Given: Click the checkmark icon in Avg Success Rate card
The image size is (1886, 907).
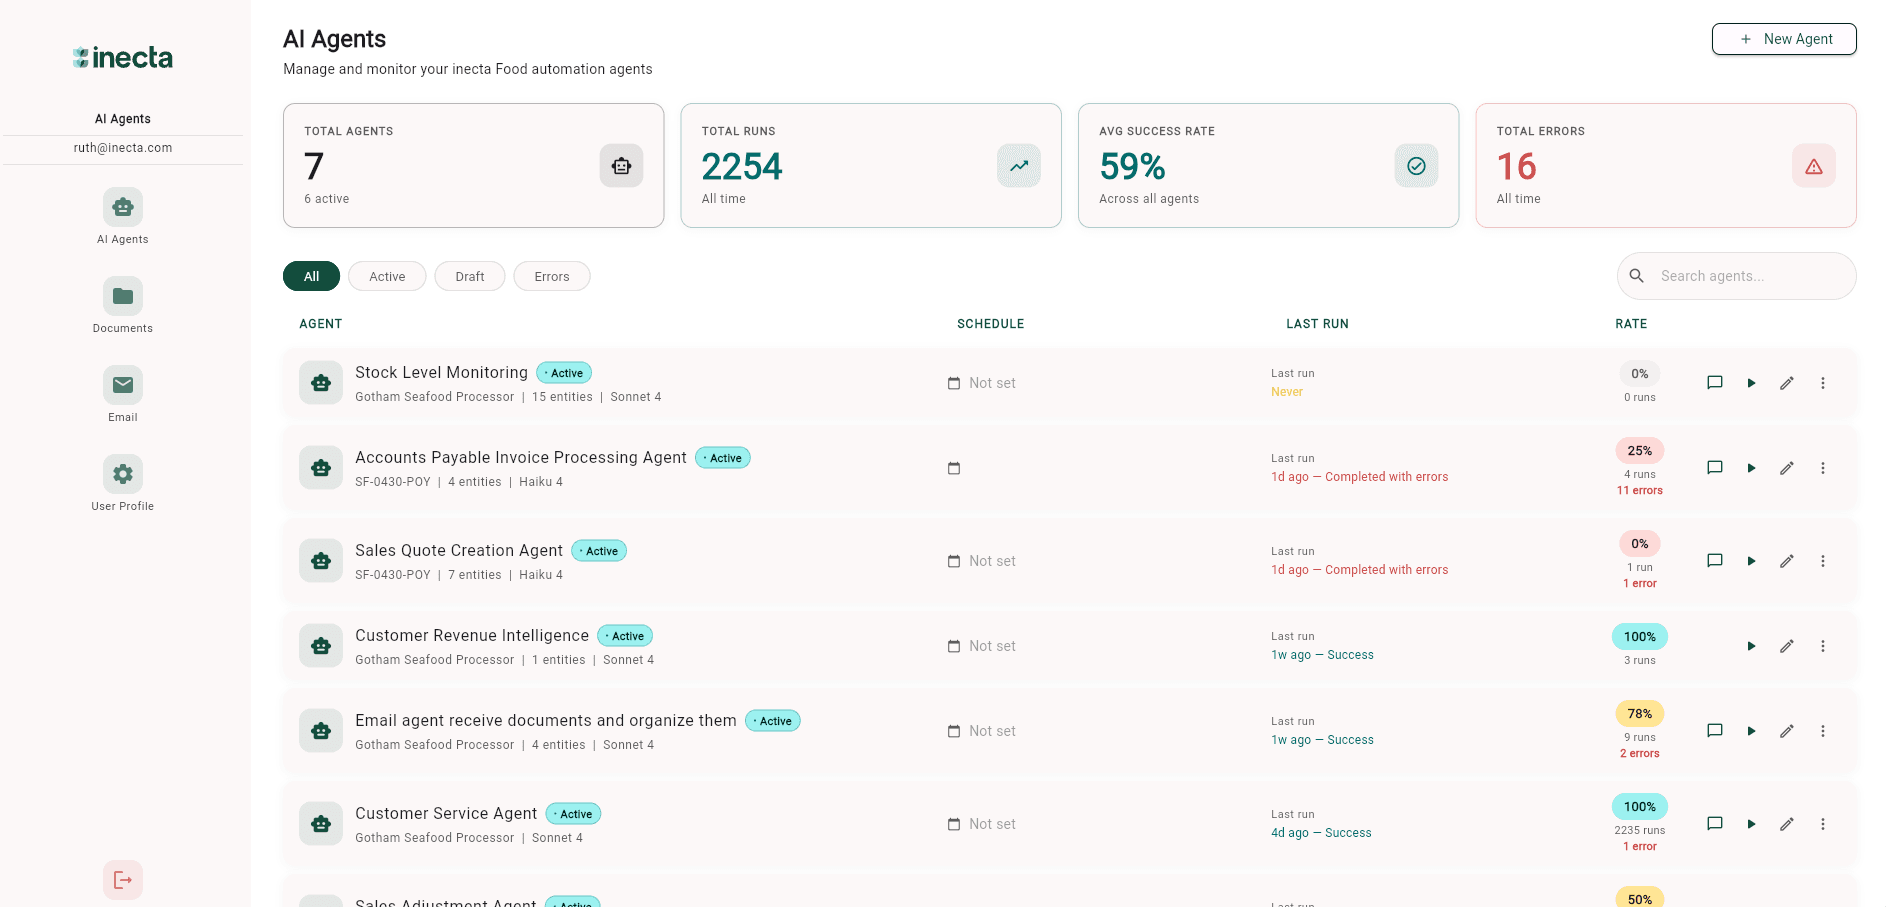Looking at the screenshot, I should click(1416, 166).
